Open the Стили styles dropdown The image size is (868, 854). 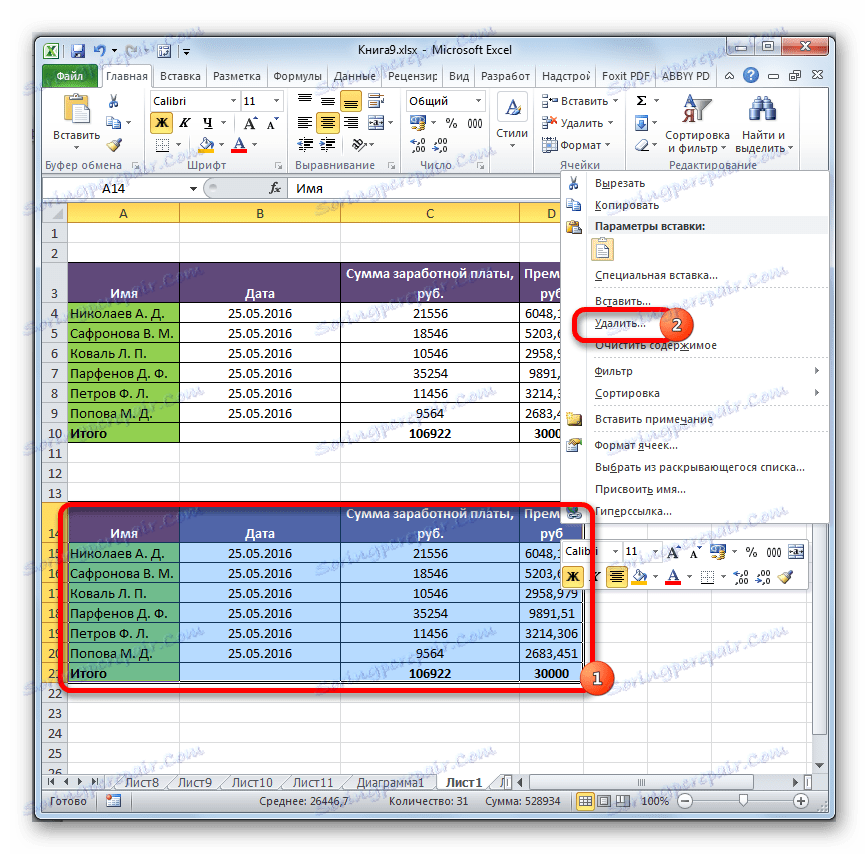click(x=512, y=123)
